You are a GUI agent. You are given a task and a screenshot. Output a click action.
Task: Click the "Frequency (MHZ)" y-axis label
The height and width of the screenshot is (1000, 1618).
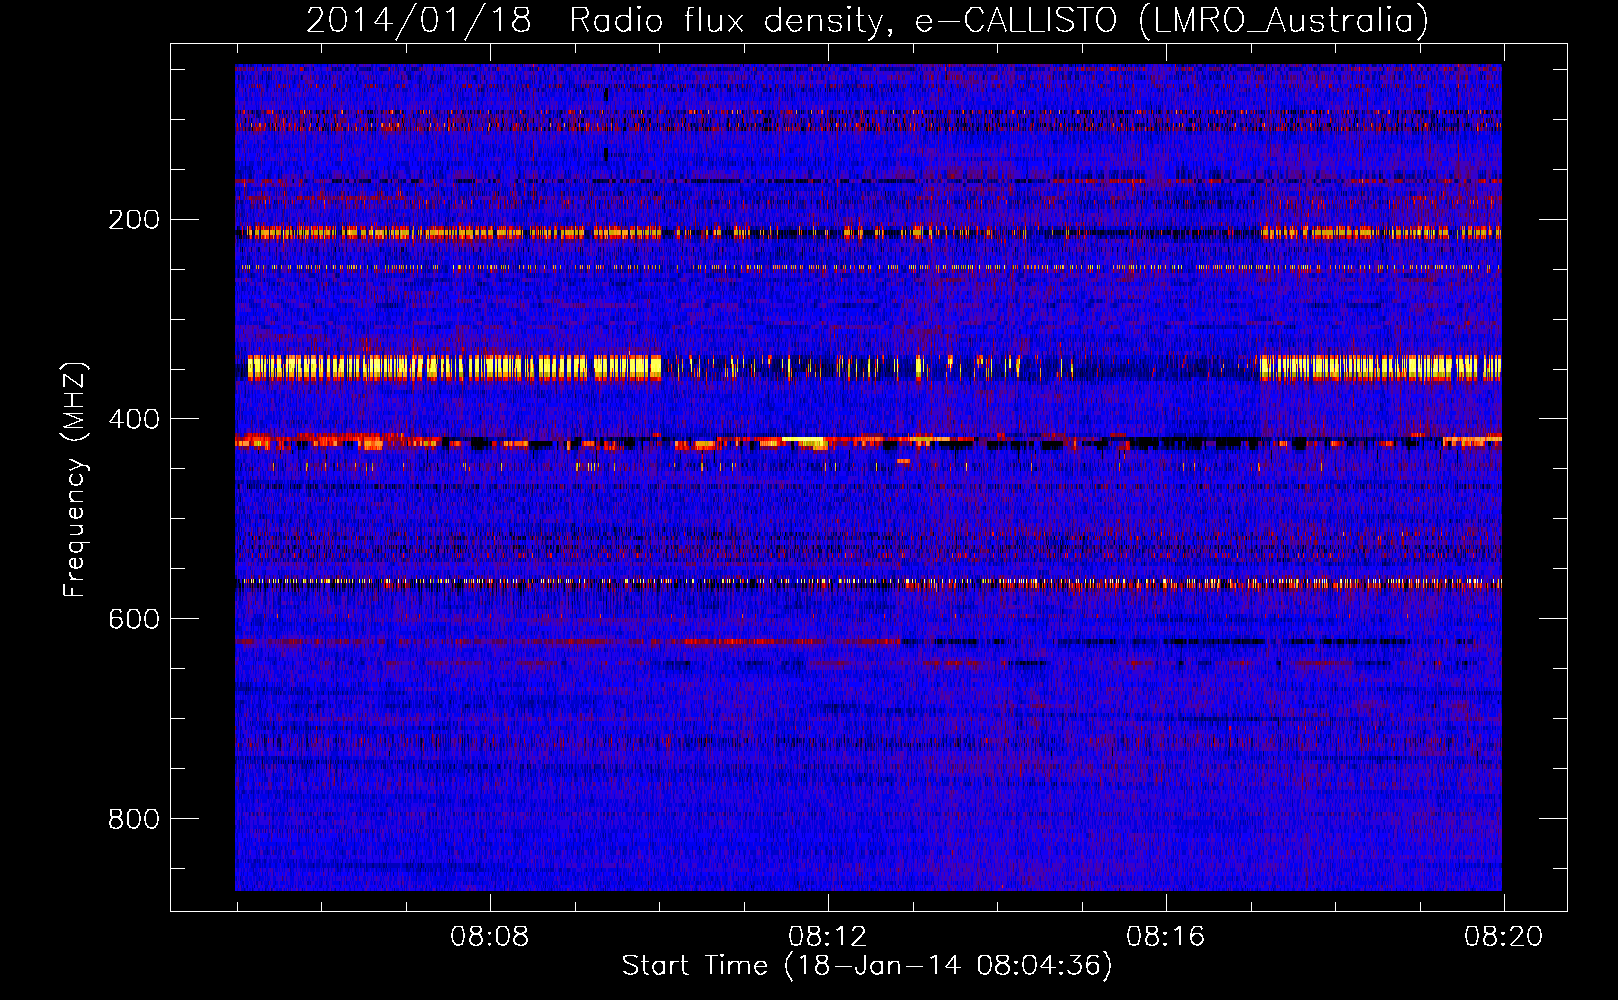[x=75, y=480]
